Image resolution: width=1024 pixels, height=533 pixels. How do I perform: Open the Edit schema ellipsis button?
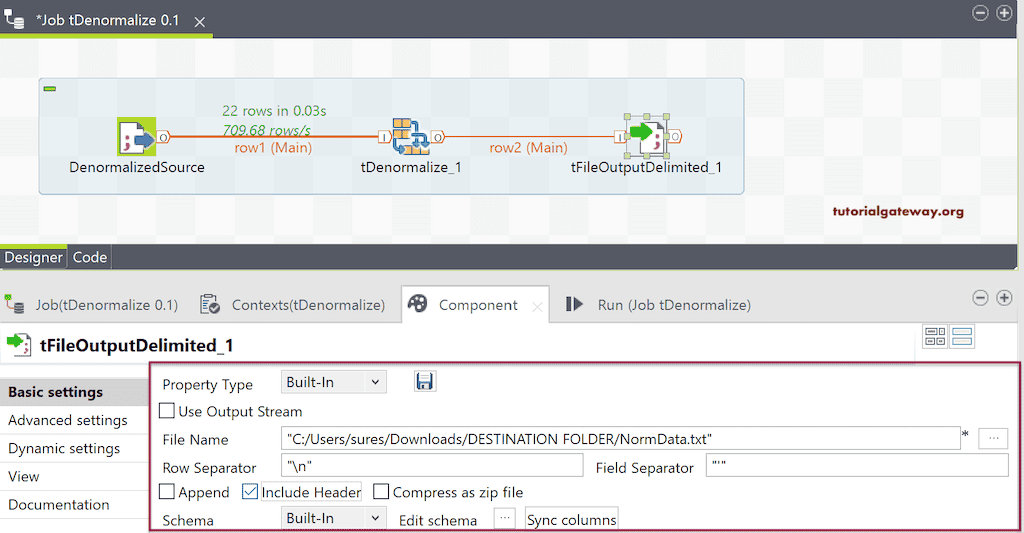tap(504, 519)
